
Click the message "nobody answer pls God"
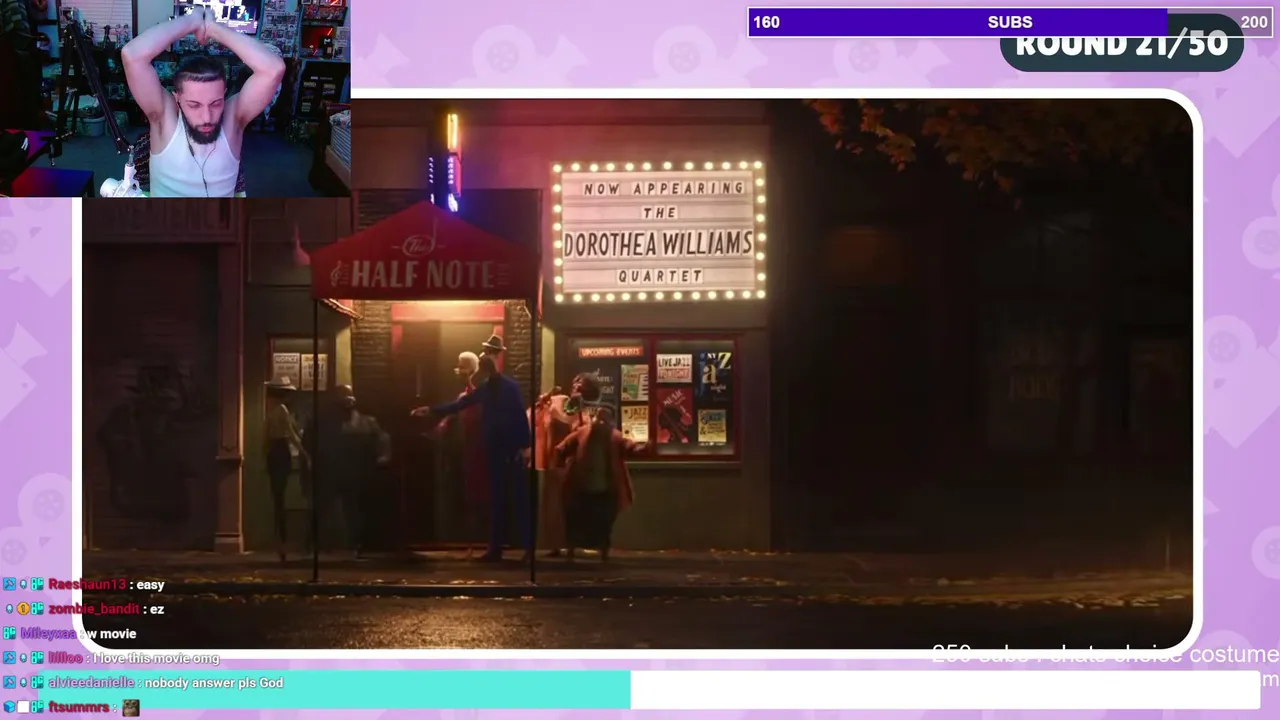214,683
